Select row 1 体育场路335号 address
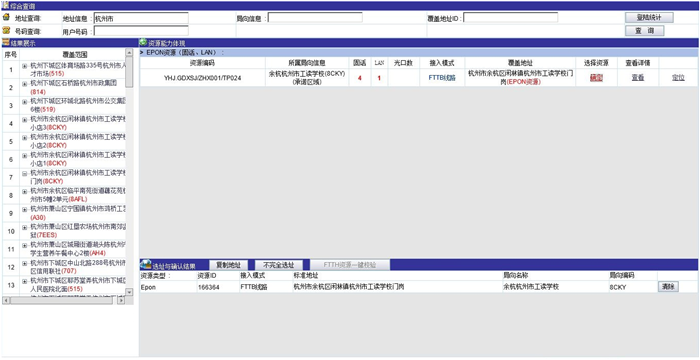Viewport: 700px width, 360px height. click(x=79, y=70)
